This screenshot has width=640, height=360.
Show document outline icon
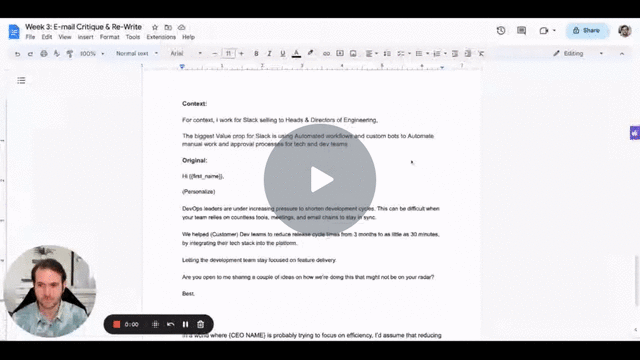[x=21, y=80]
